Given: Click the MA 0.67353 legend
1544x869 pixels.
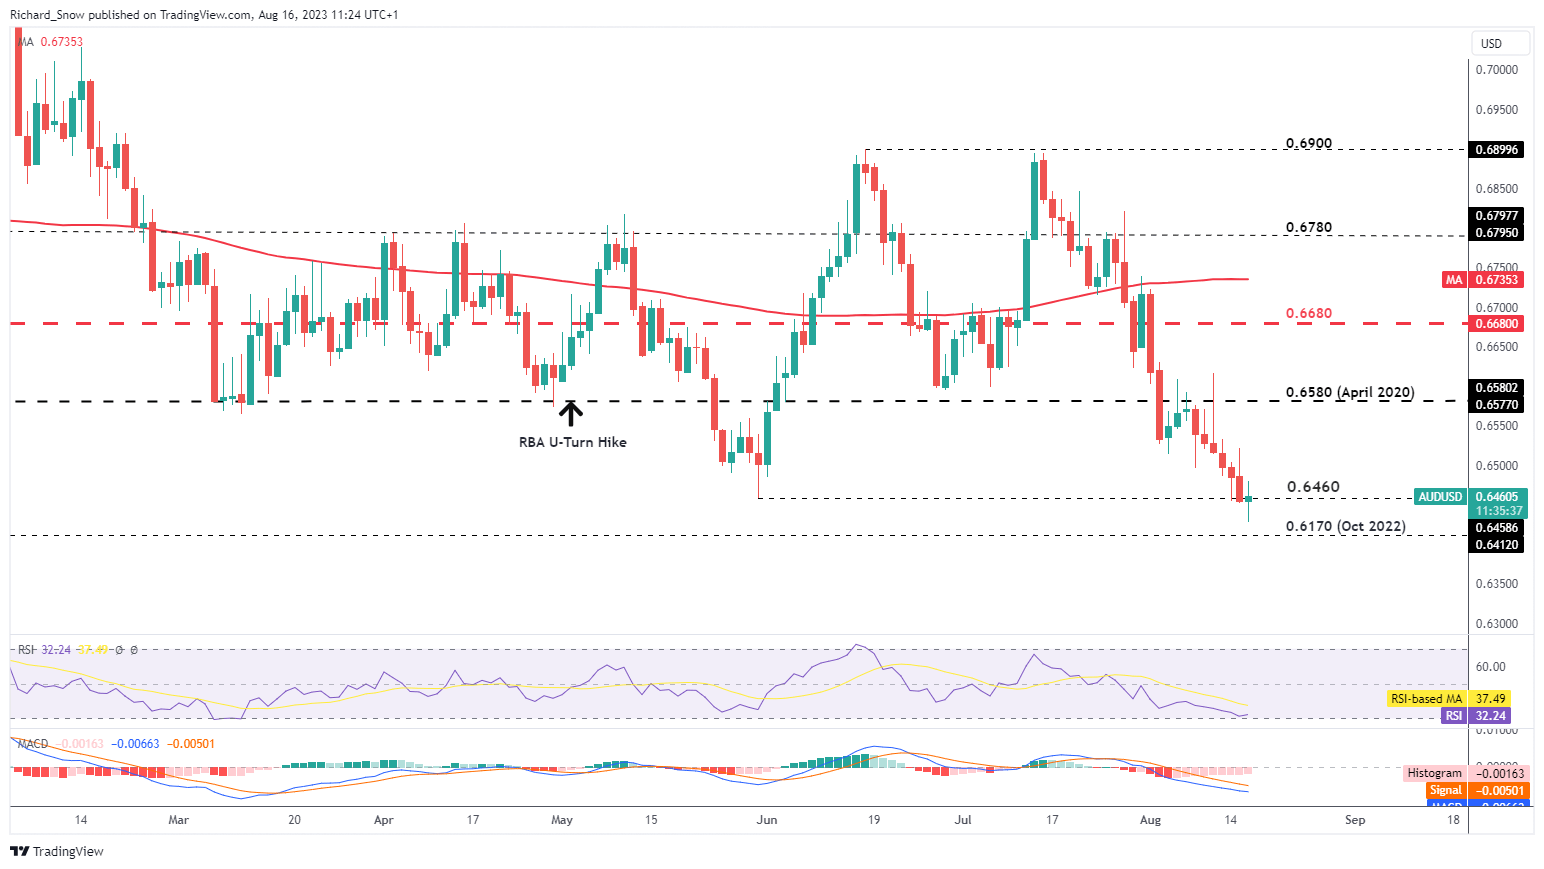Looking at the screenshot, I should 50,42.
